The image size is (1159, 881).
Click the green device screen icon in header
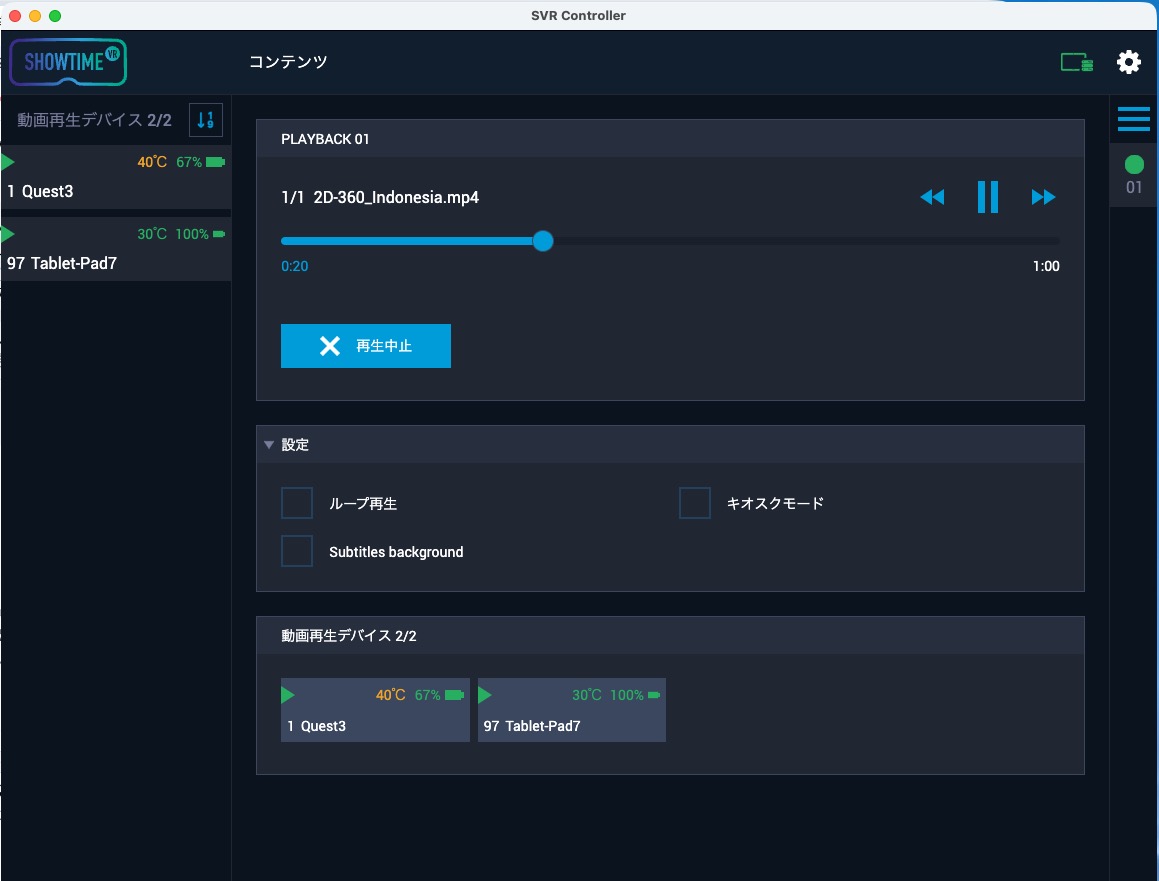coord(1076,62)
